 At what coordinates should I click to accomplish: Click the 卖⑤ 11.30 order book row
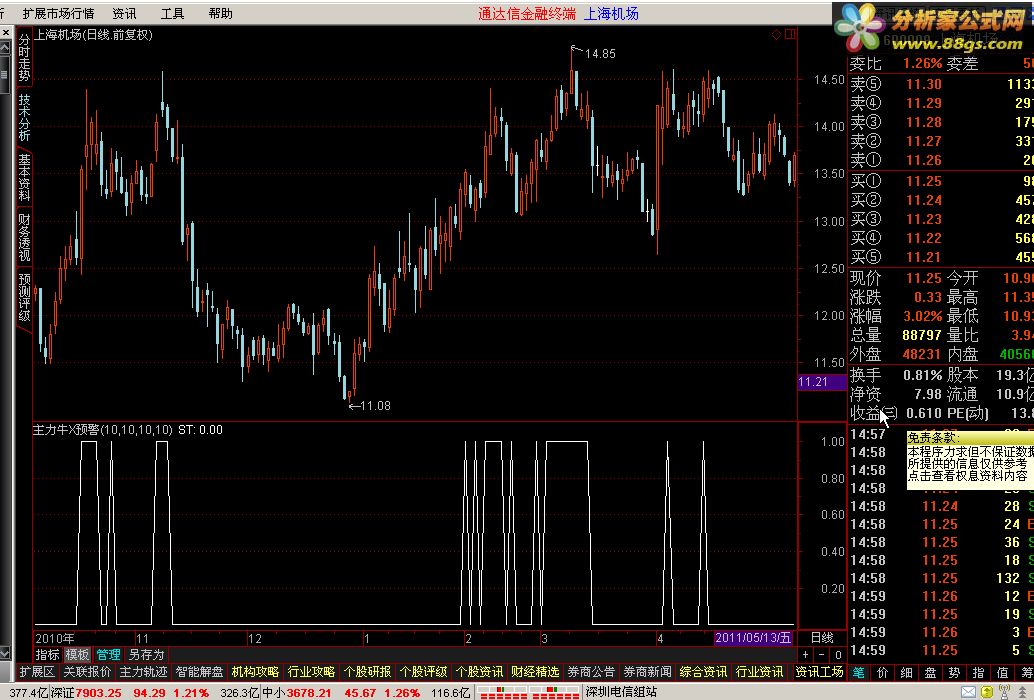click(x=941, y=84)
